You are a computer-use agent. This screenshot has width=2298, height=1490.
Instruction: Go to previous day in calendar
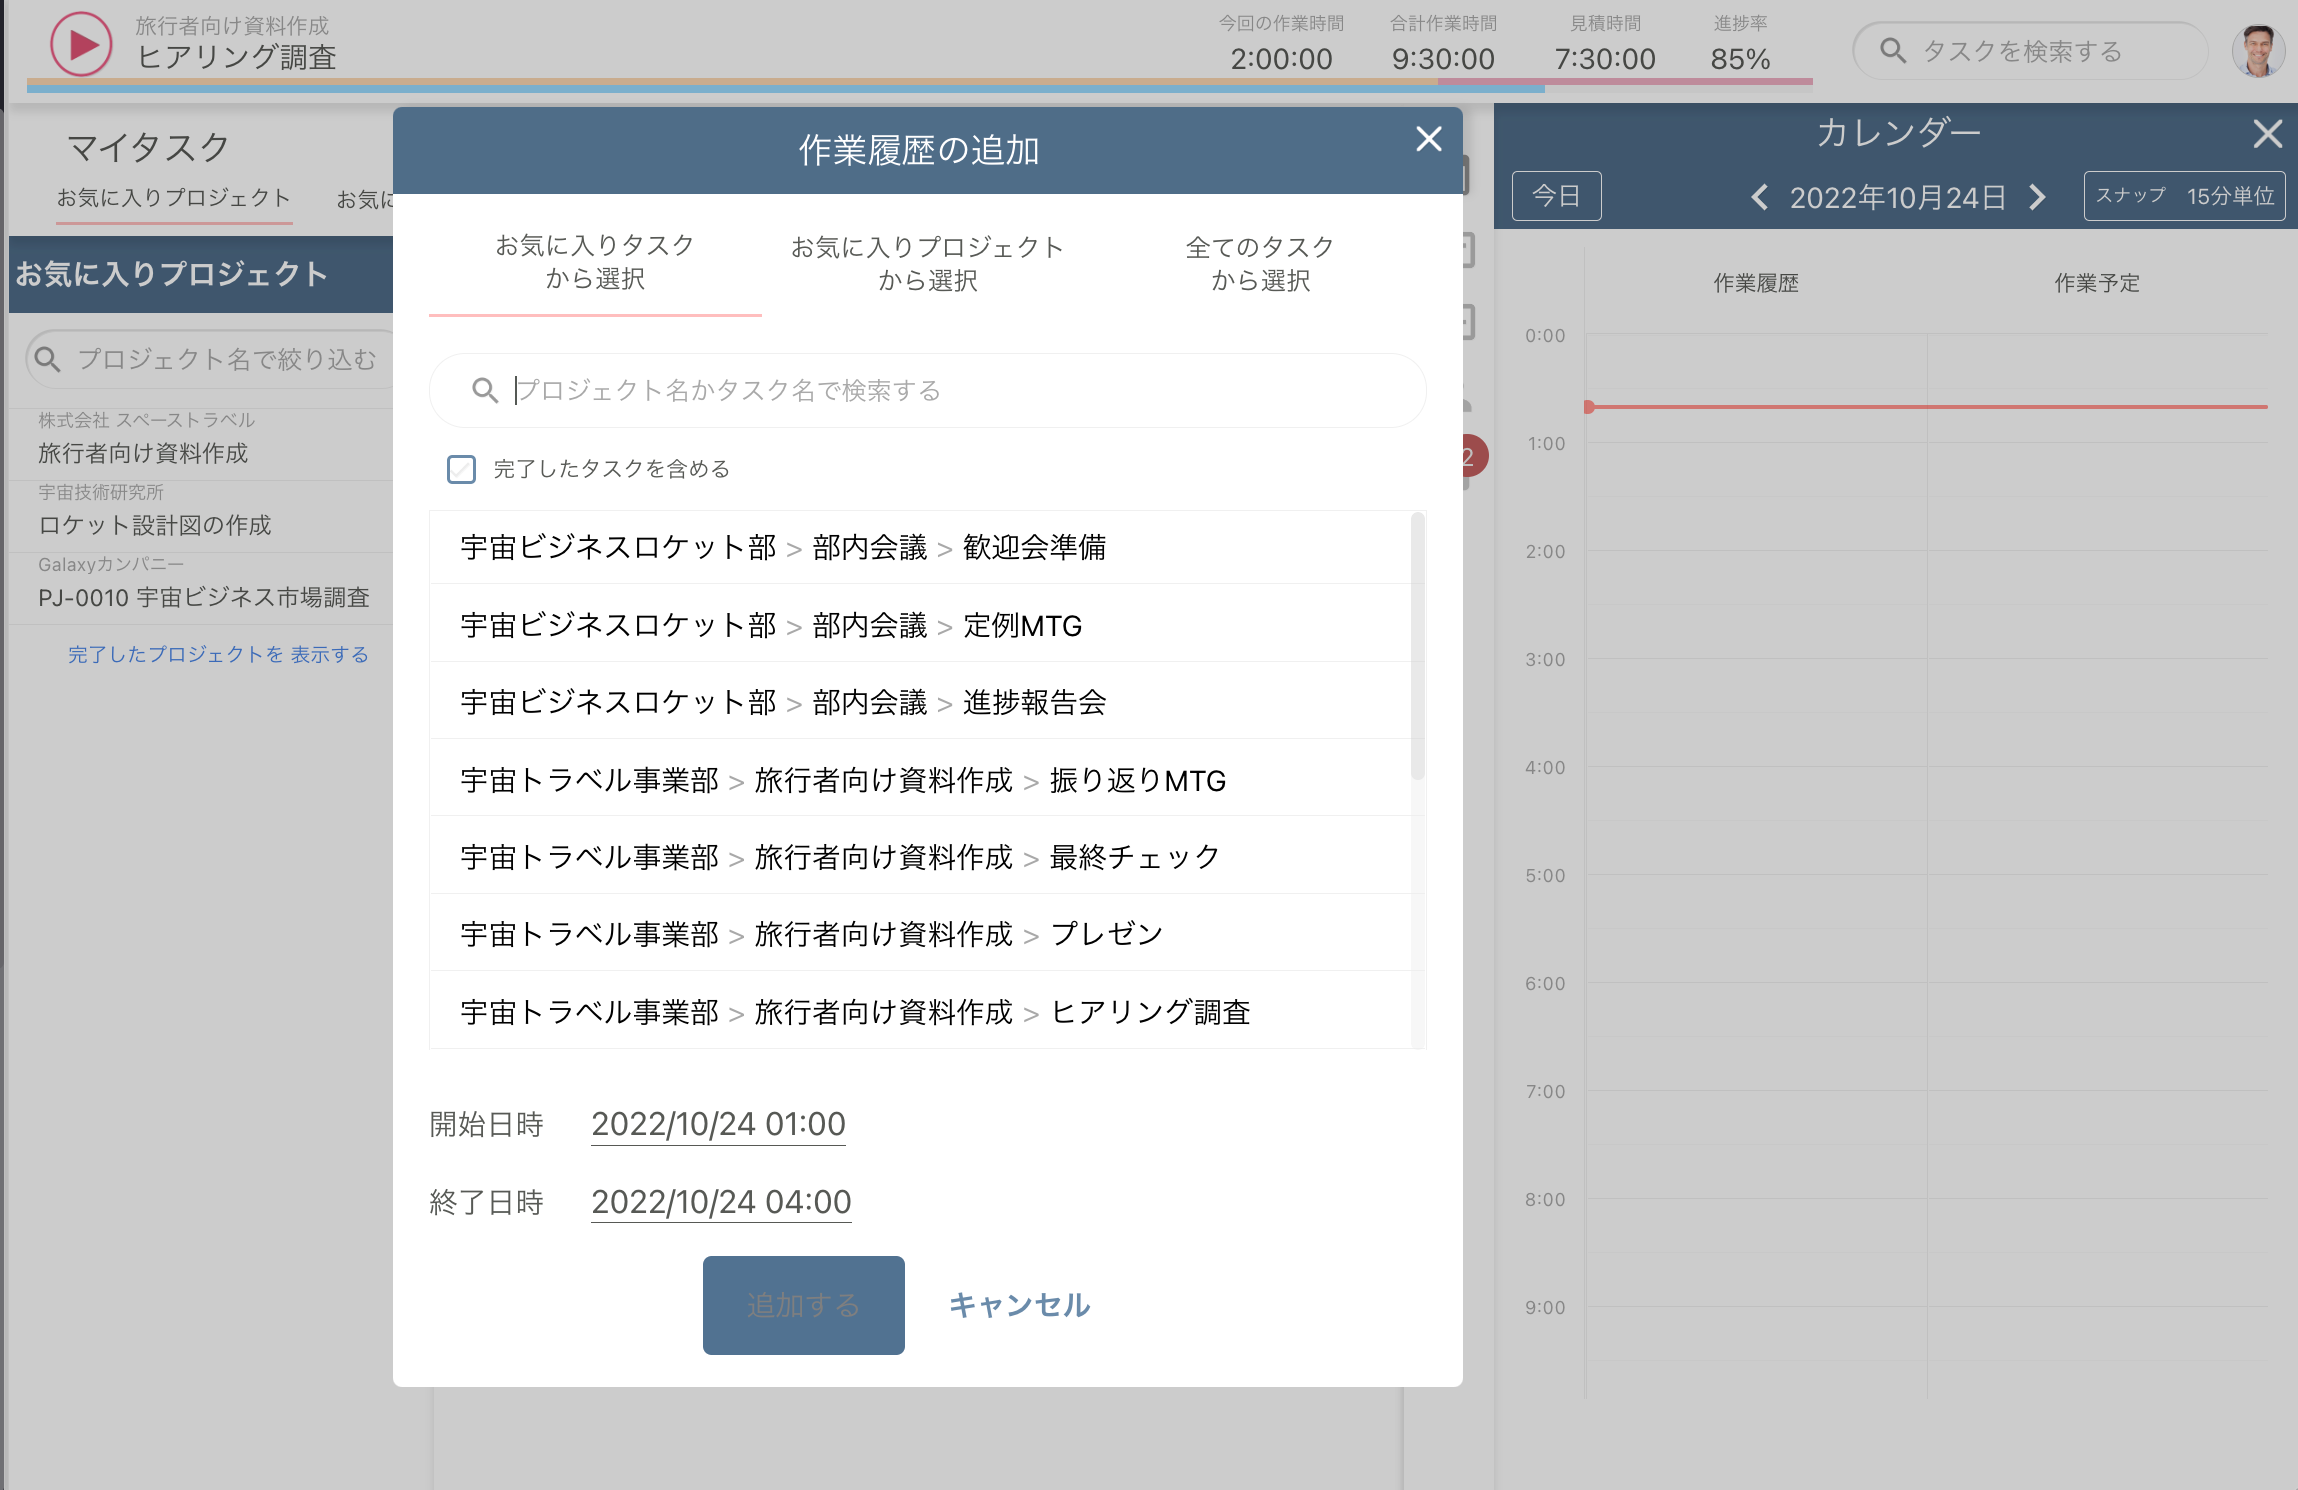pyautogui.click(x=1760, y=197)
